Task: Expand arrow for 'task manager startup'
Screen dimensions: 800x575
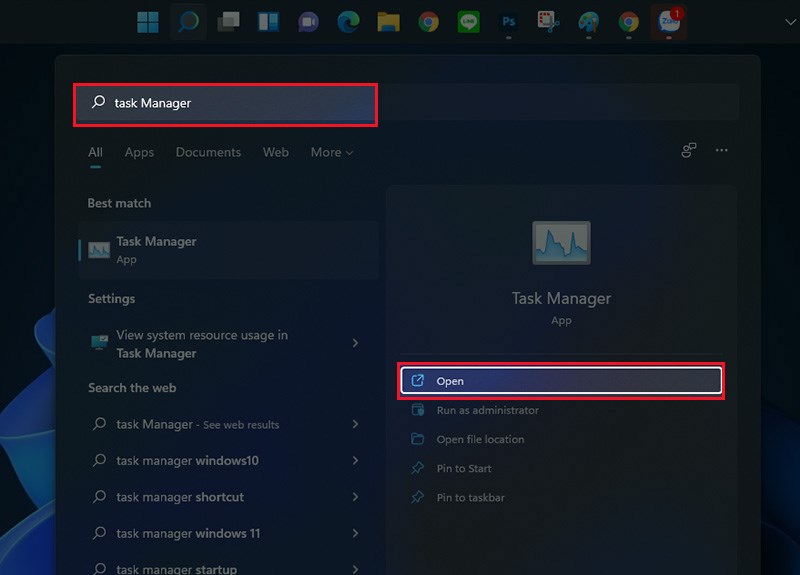Action: (356, 568)
